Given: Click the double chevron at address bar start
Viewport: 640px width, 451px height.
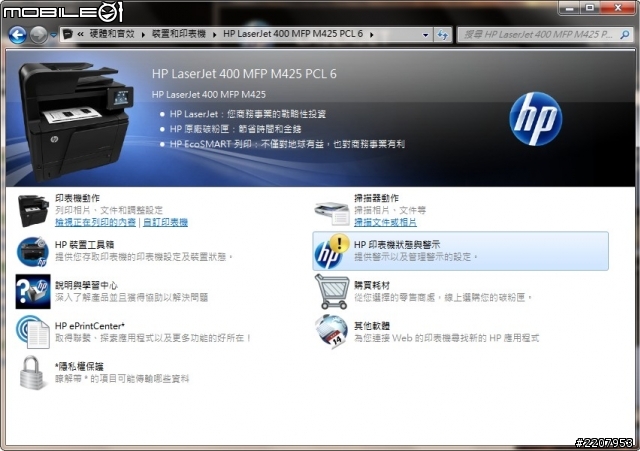Looking at the screenshot, I should point(80,35).
